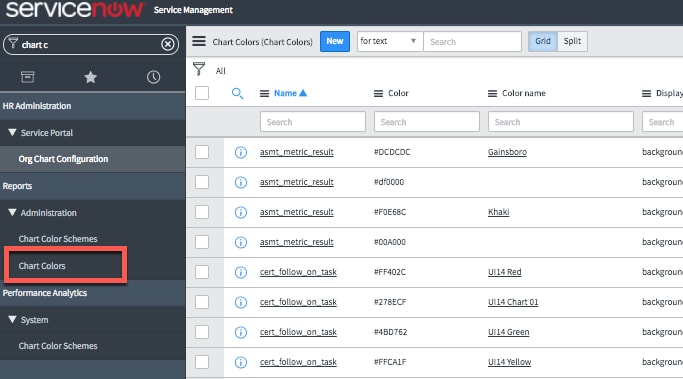Open the history clock tab
The width and height of the screenshot is (683, 379).
[153, 77]
